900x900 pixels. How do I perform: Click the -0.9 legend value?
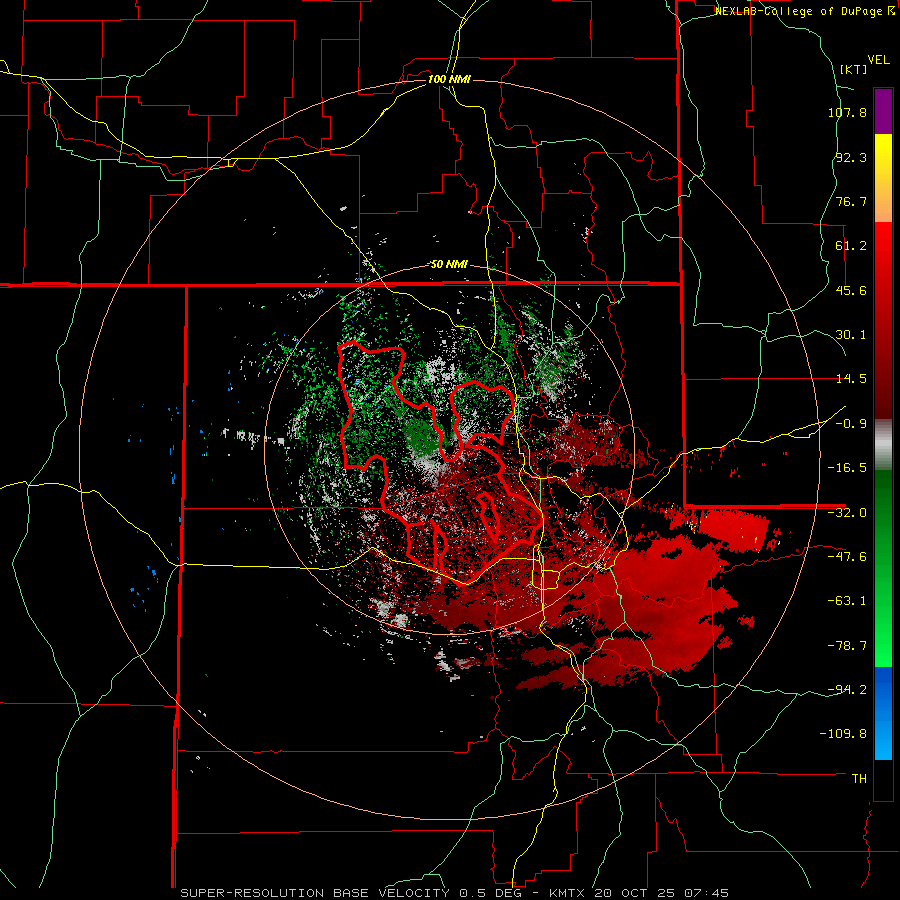pyautogui.click(x=851, y=424)
